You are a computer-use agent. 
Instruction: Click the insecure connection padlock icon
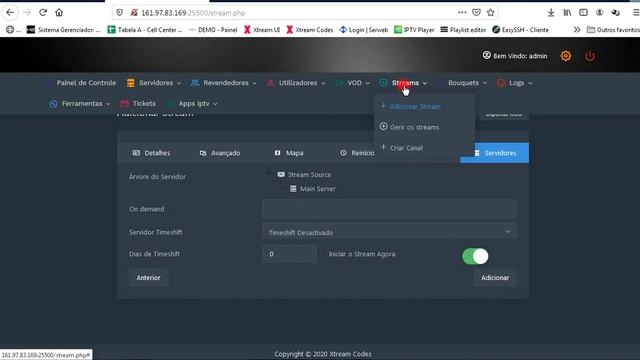134,13
